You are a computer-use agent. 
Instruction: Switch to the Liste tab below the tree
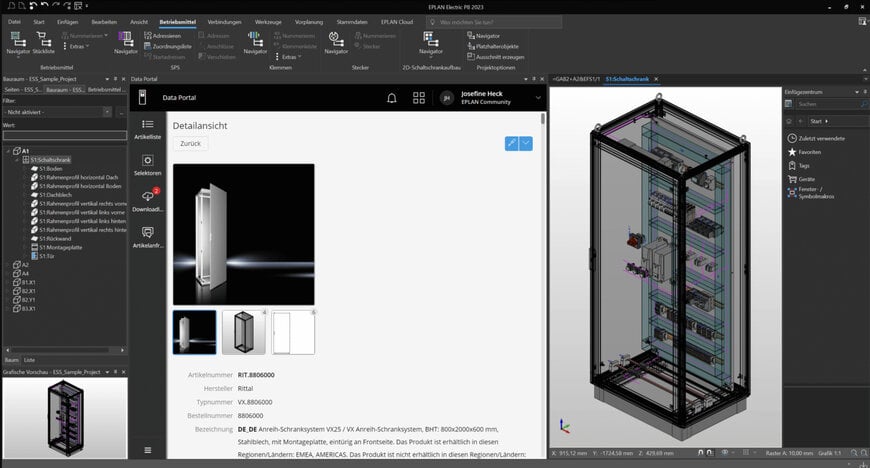29,360
